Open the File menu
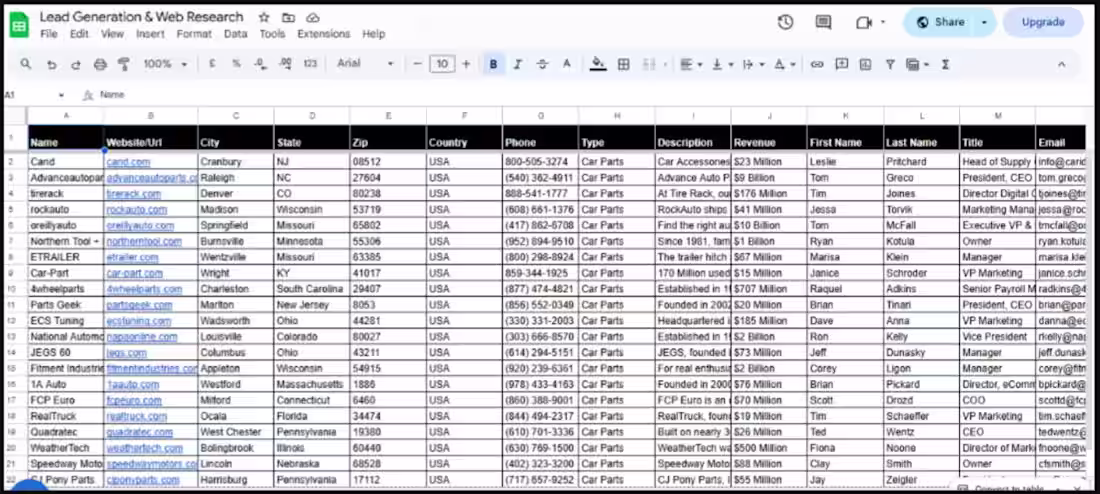The width and height of the screenshot is (1100, 494). (49, 34)
